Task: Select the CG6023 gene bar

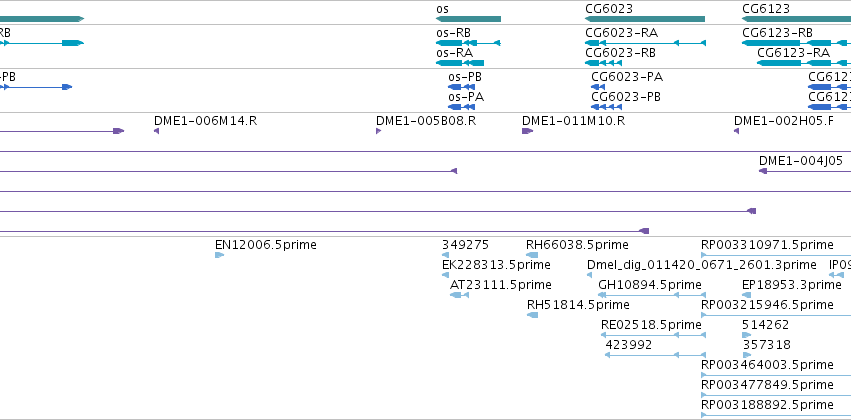Action: [645, 19]
